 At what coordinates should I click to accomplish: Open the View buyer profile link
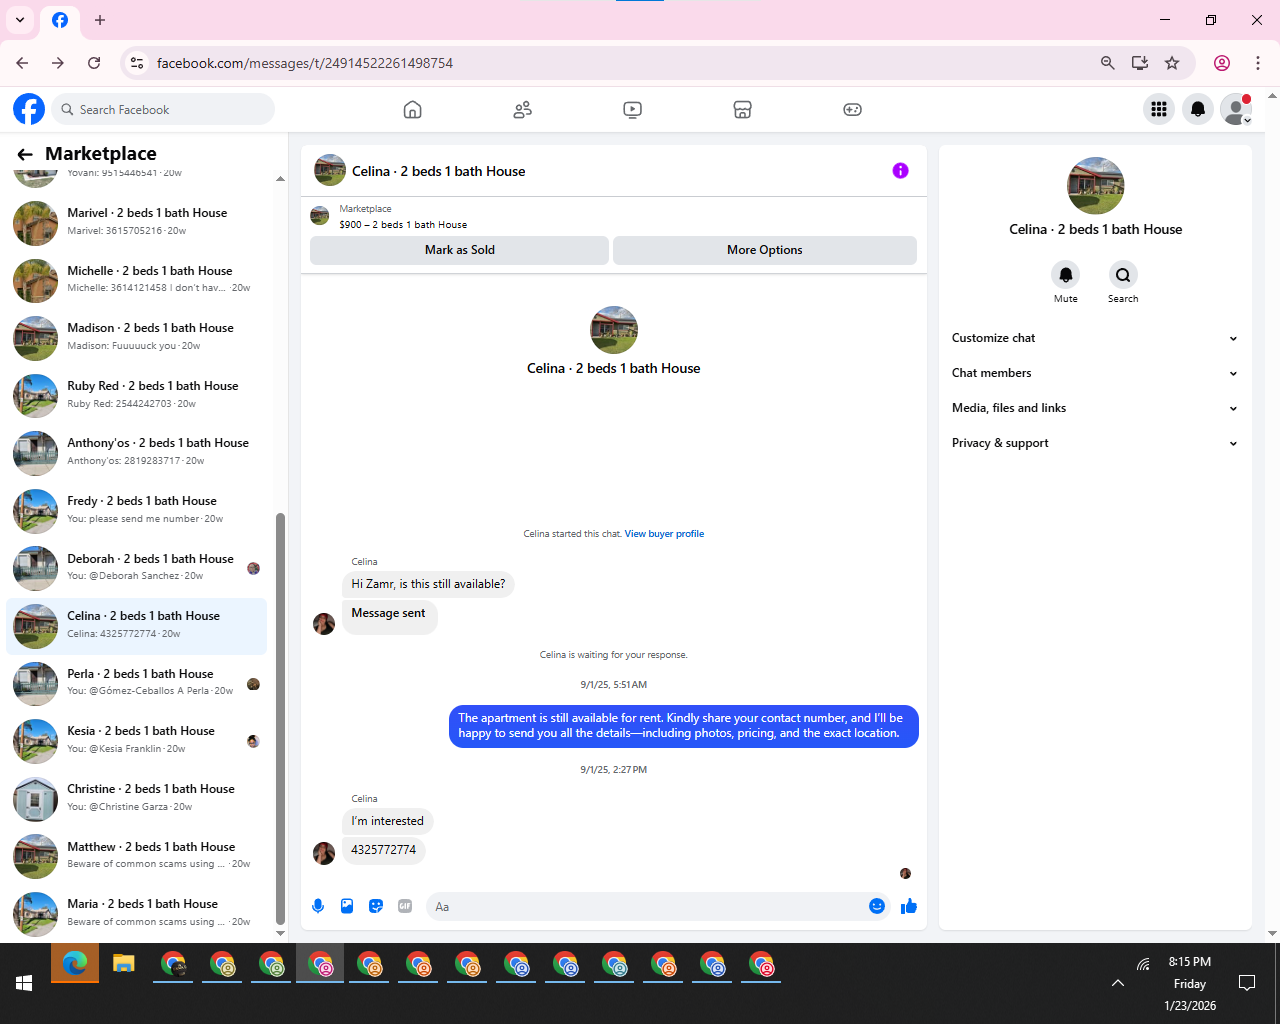click(664, 534)
